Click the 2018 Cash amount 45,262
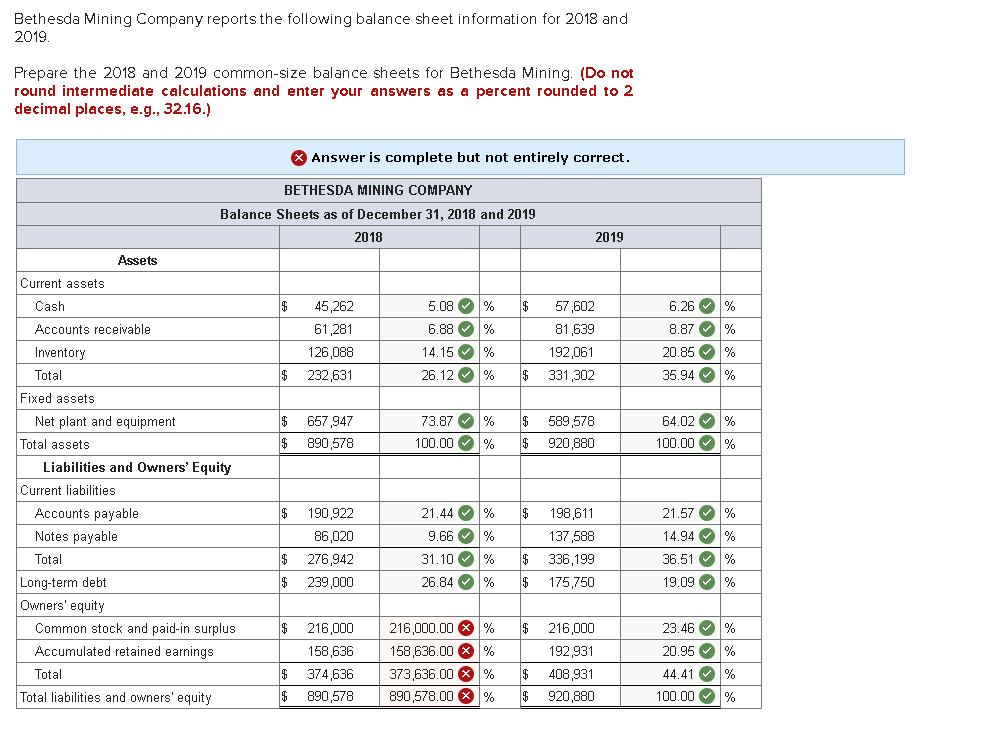Image resolution: width=984 pixels, height=734 pixels. pyautogui.click(x=334, y=306)
